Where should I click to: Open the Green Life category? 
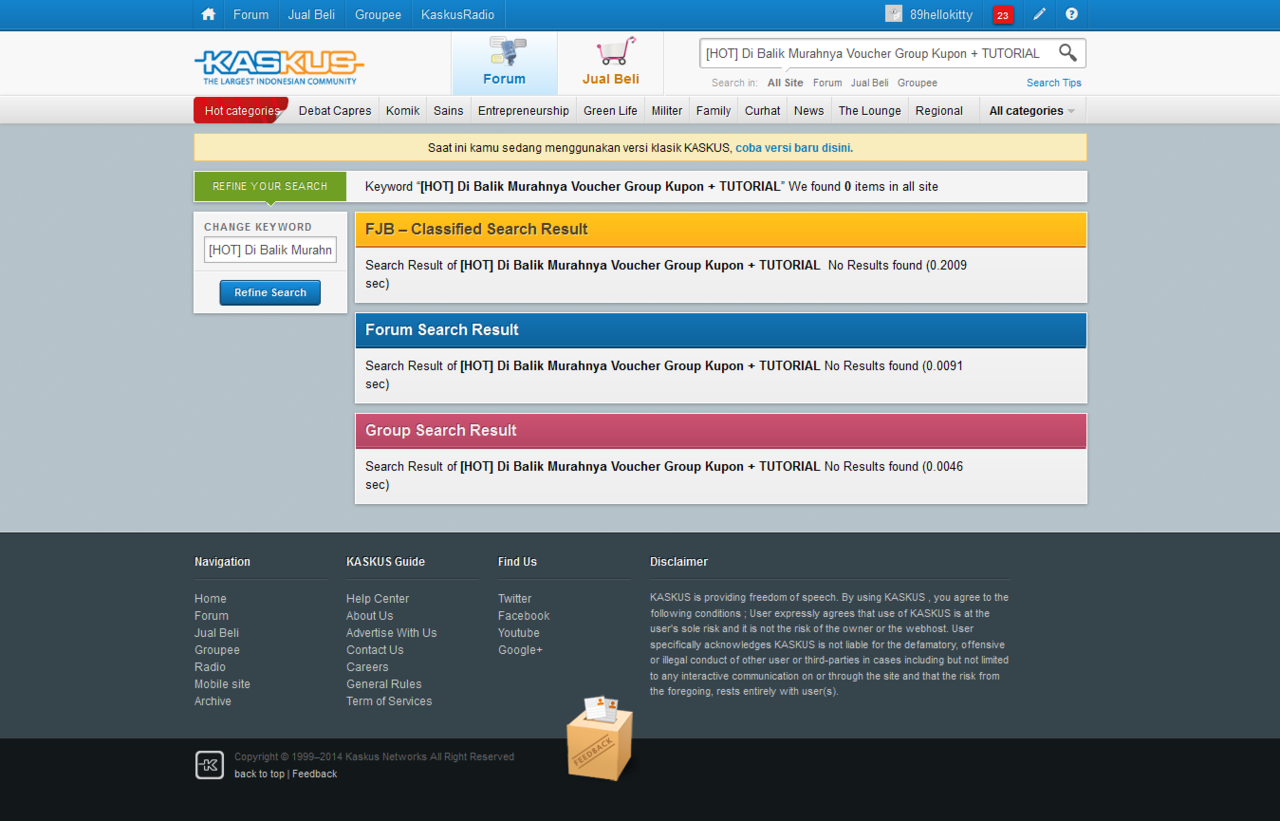click(x=610, y=111)
